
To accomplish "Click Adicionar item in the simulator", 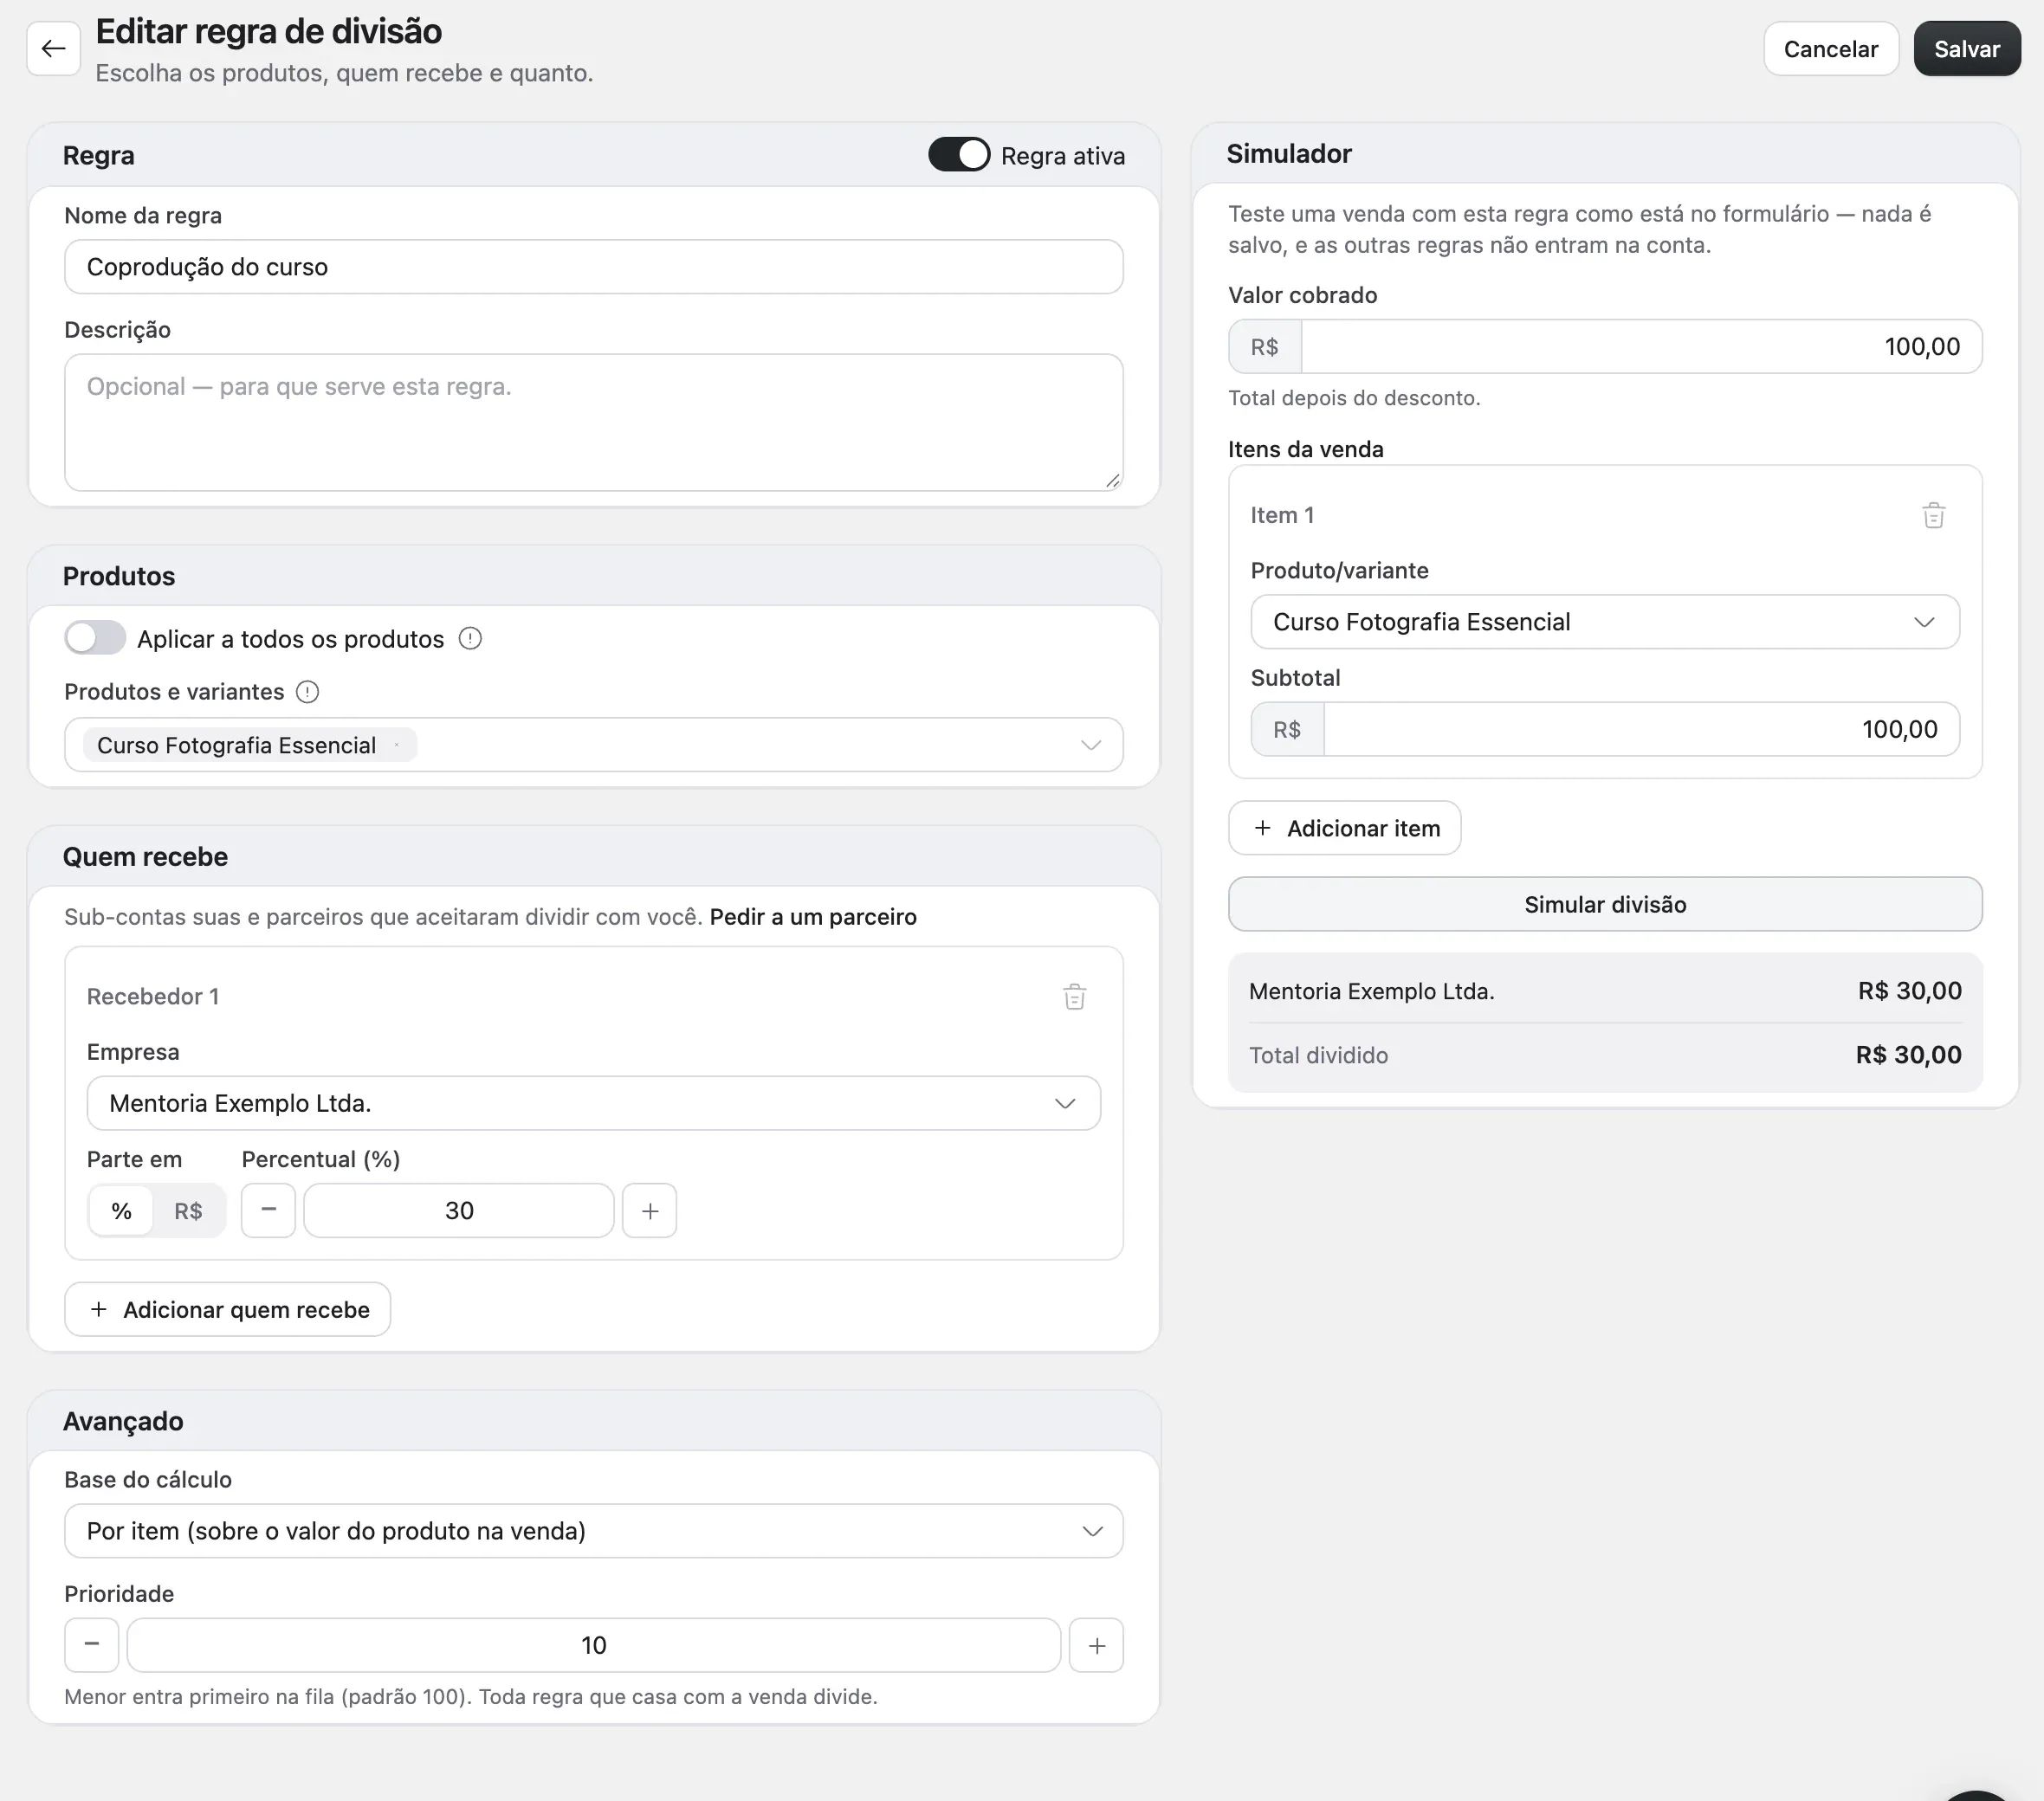I will point(1345,828).
